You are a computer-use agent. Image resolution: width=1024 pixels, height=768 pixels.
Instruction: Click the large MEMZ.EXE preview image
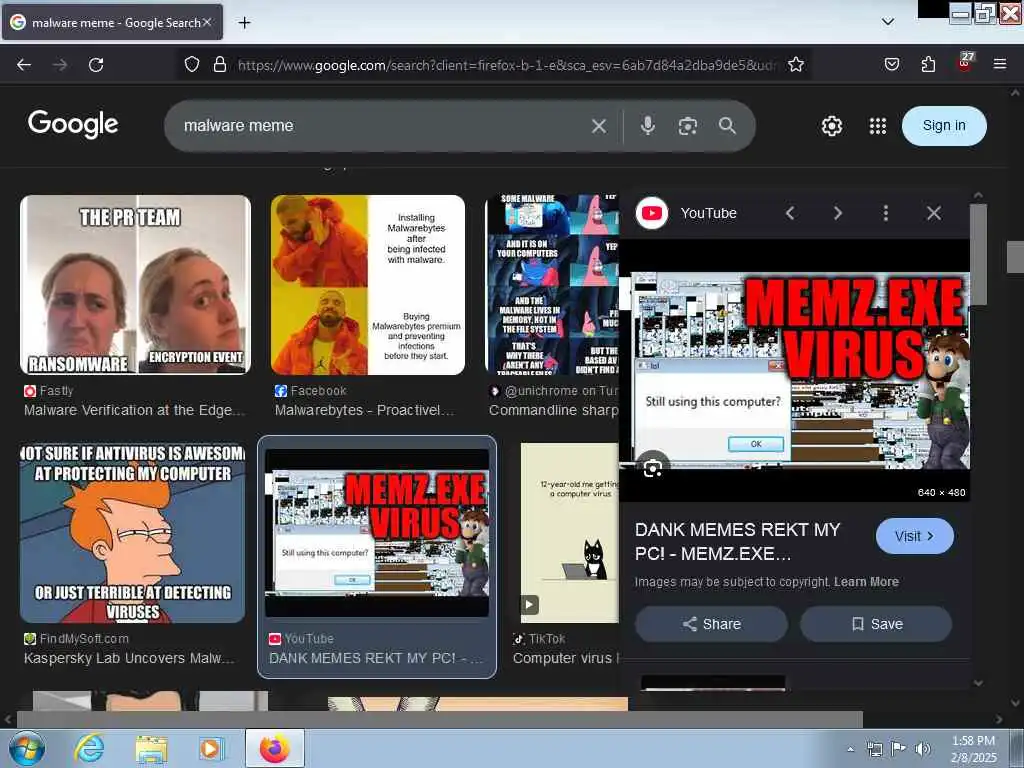(x=794, y=370)
